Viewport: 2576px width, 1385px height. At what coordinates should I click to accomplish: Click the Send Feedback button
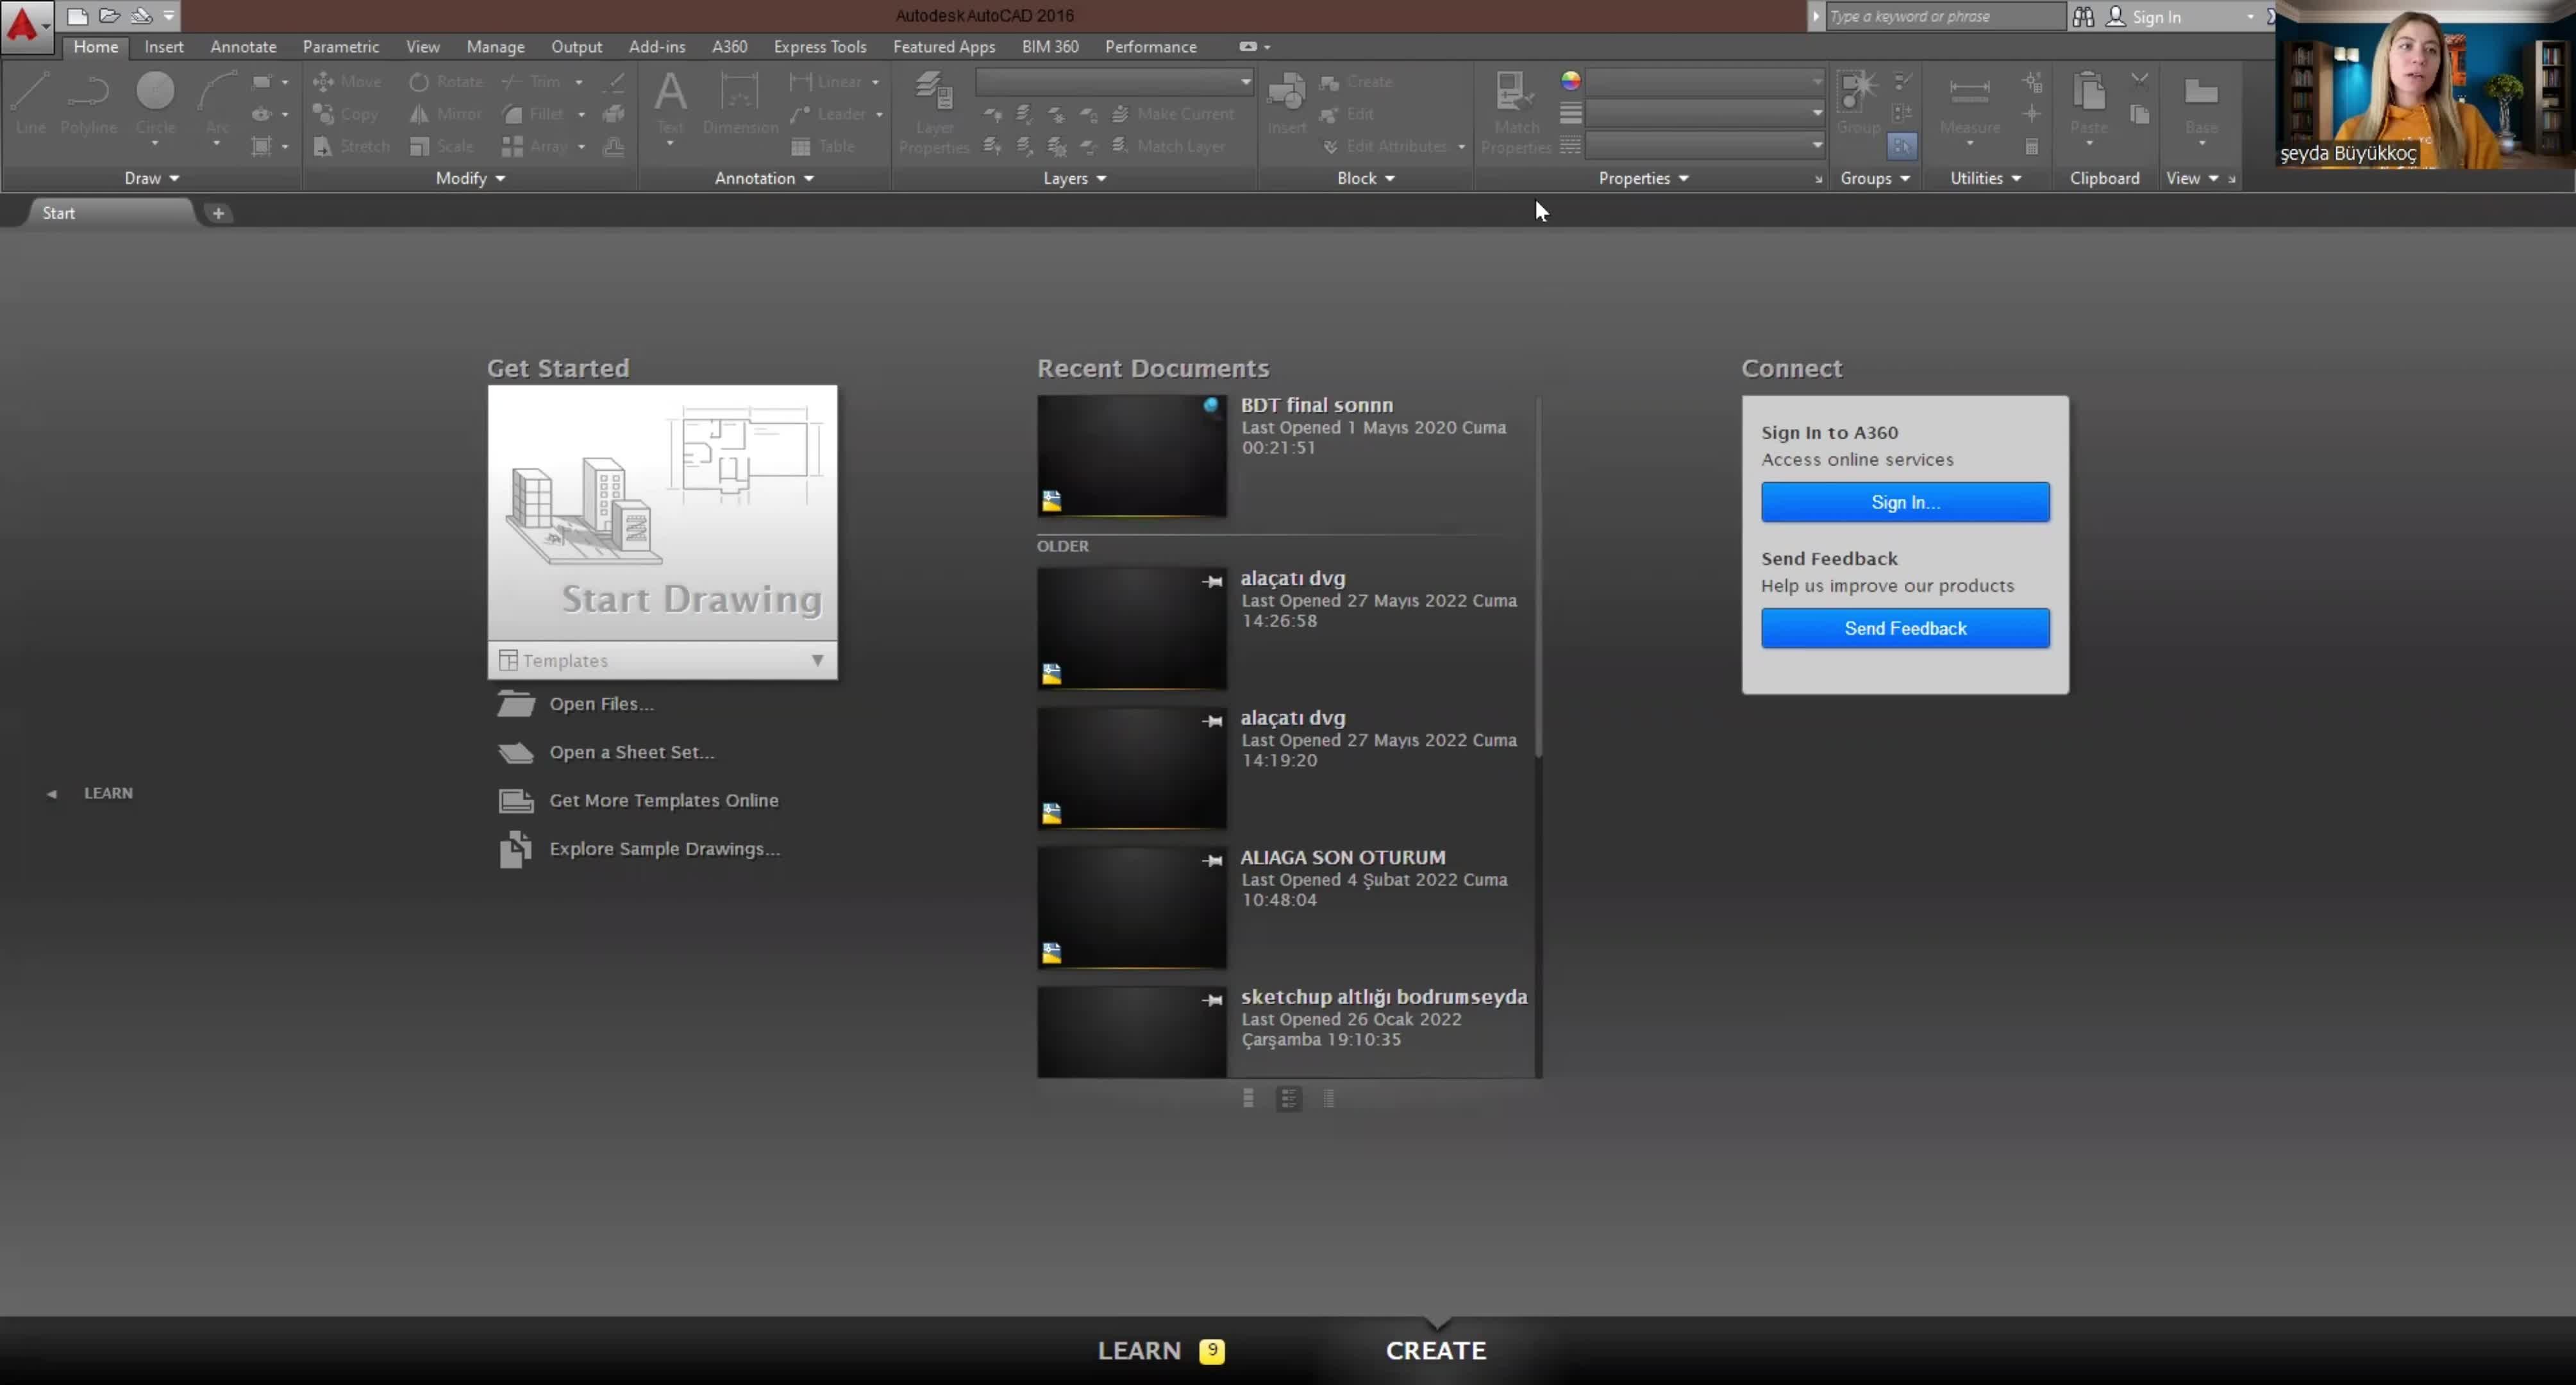[1904, 628]
